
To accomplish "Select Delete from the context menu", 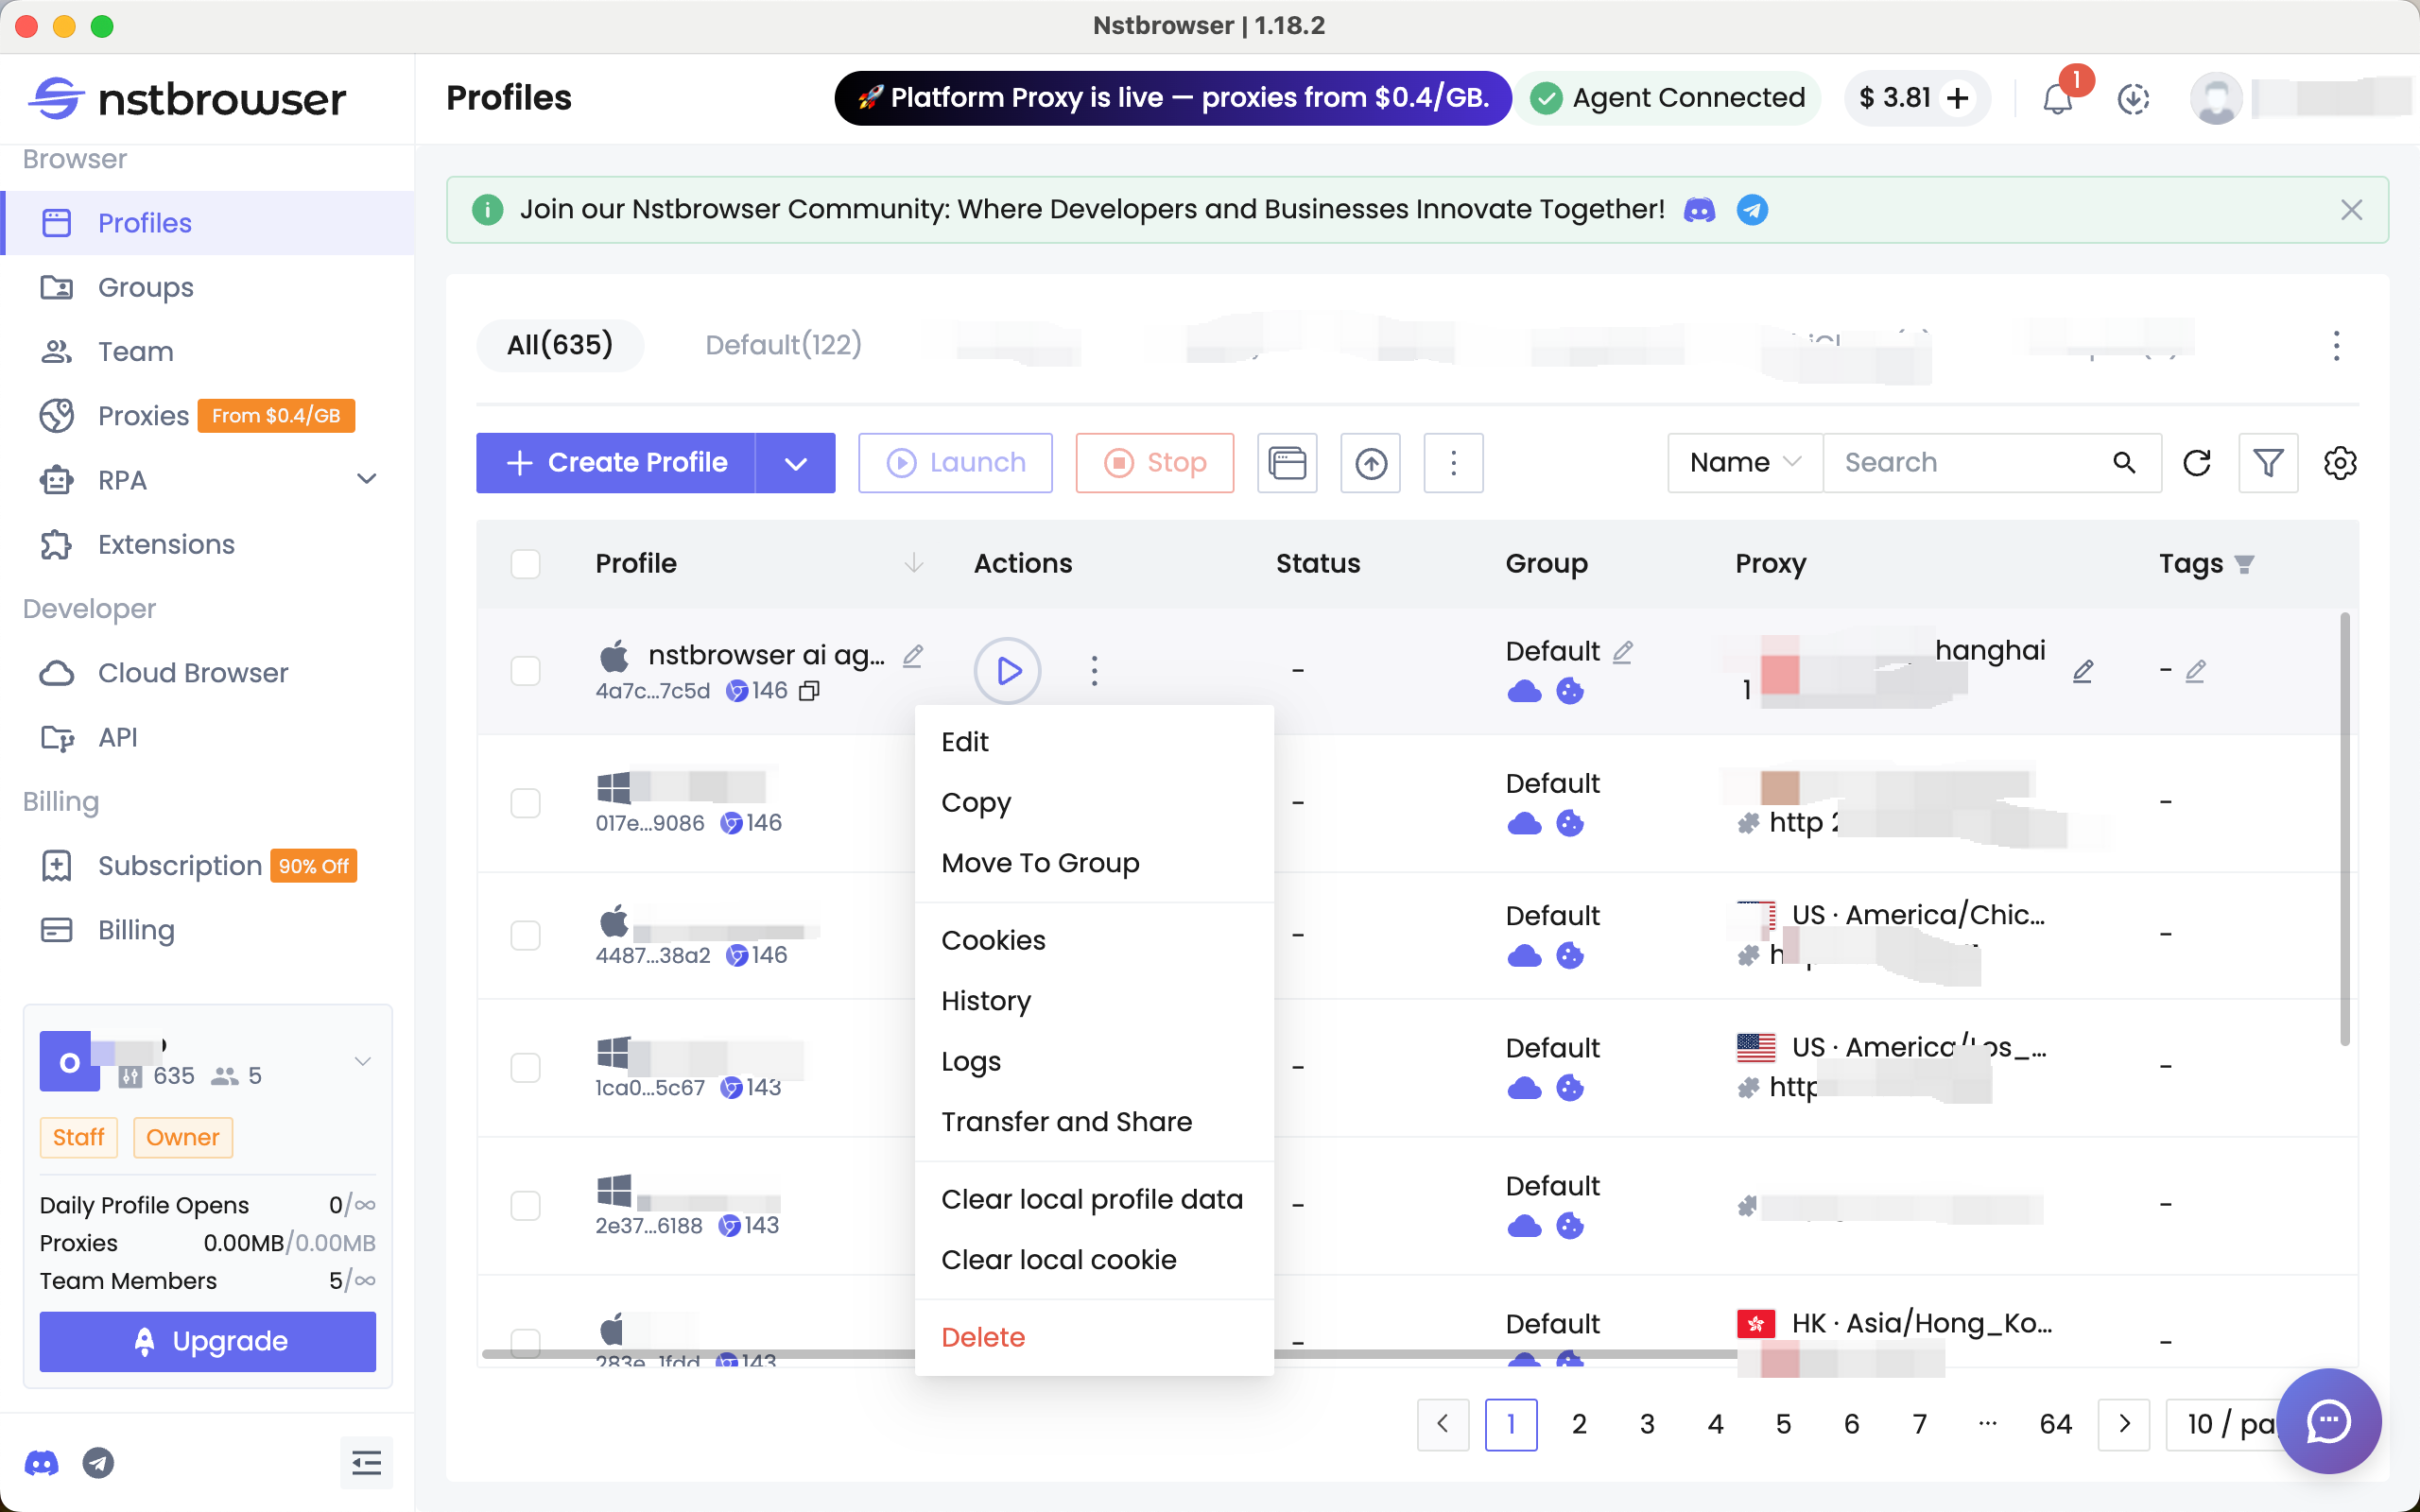I will click(983, 1336).
